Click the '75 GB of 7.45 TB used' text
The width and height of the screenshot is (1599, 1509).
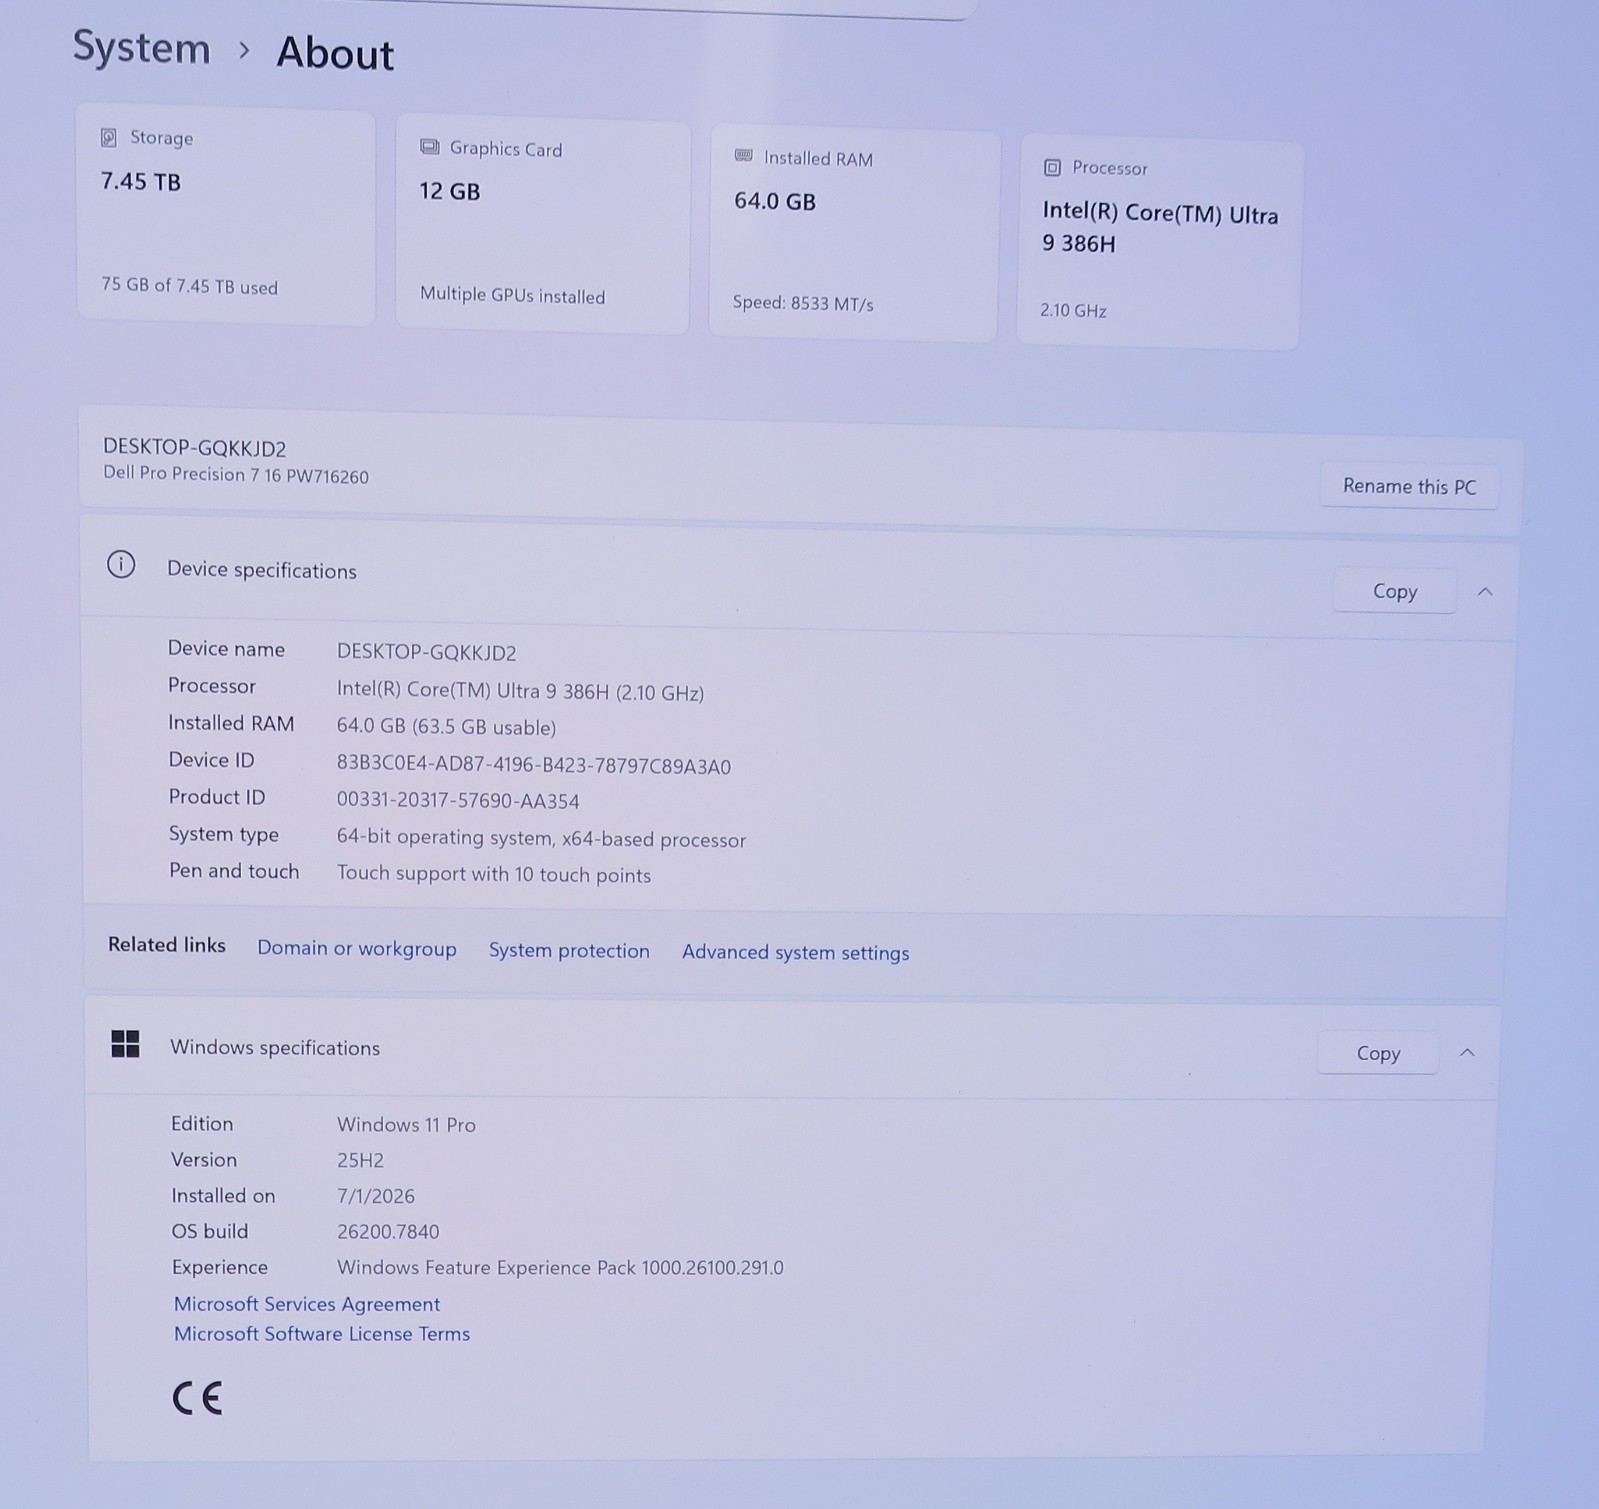coord(190,286)
